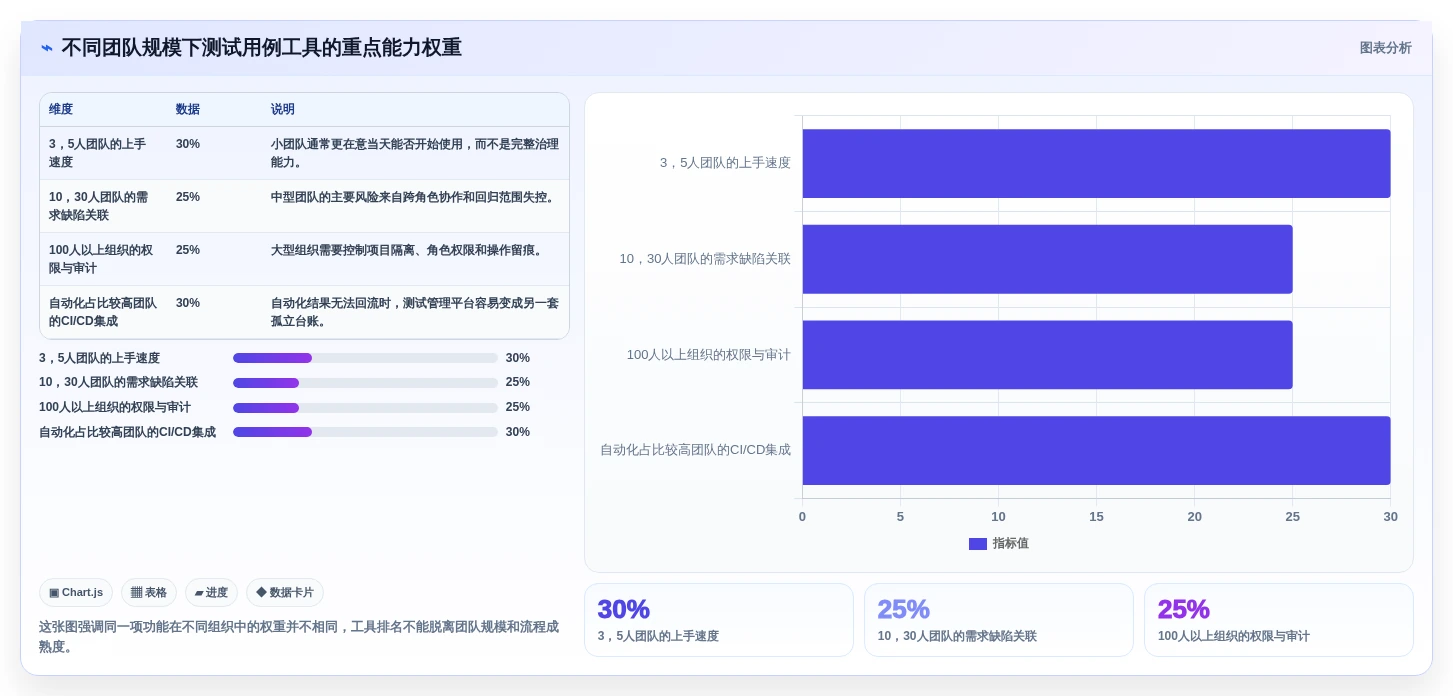Click the 数据卡片 tag chip

pyautogui.click(x=285, y=593)
